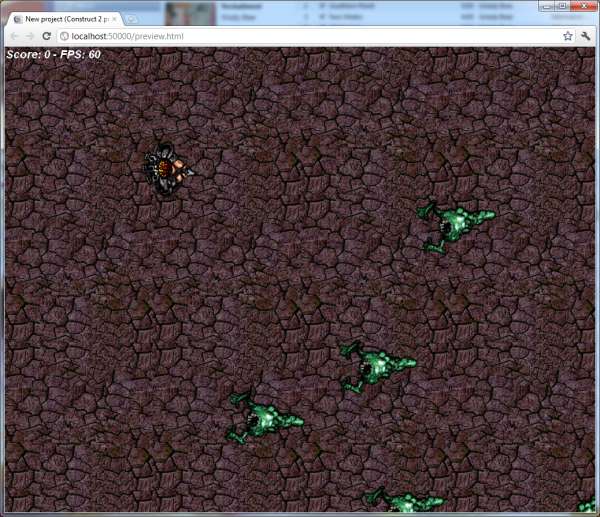Click the green monster in the middle
Viewport: 600px width, 517px height.
point(374,368)
